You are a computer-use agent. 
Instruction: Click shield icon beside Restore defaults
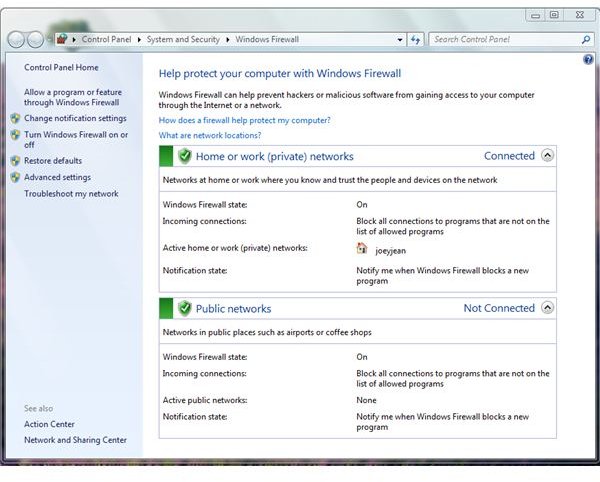[15, 161]
